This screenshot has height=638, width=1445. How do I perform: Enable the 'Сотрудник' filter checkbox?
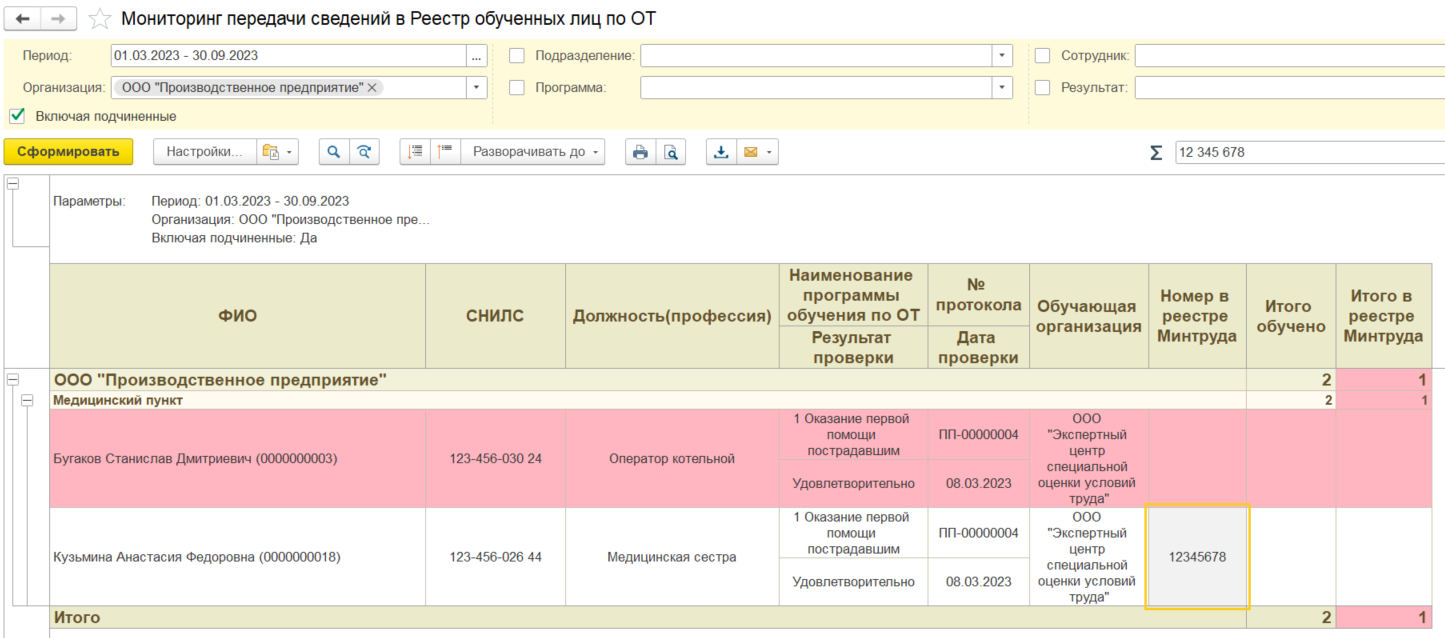click(x=1042, y=56)
